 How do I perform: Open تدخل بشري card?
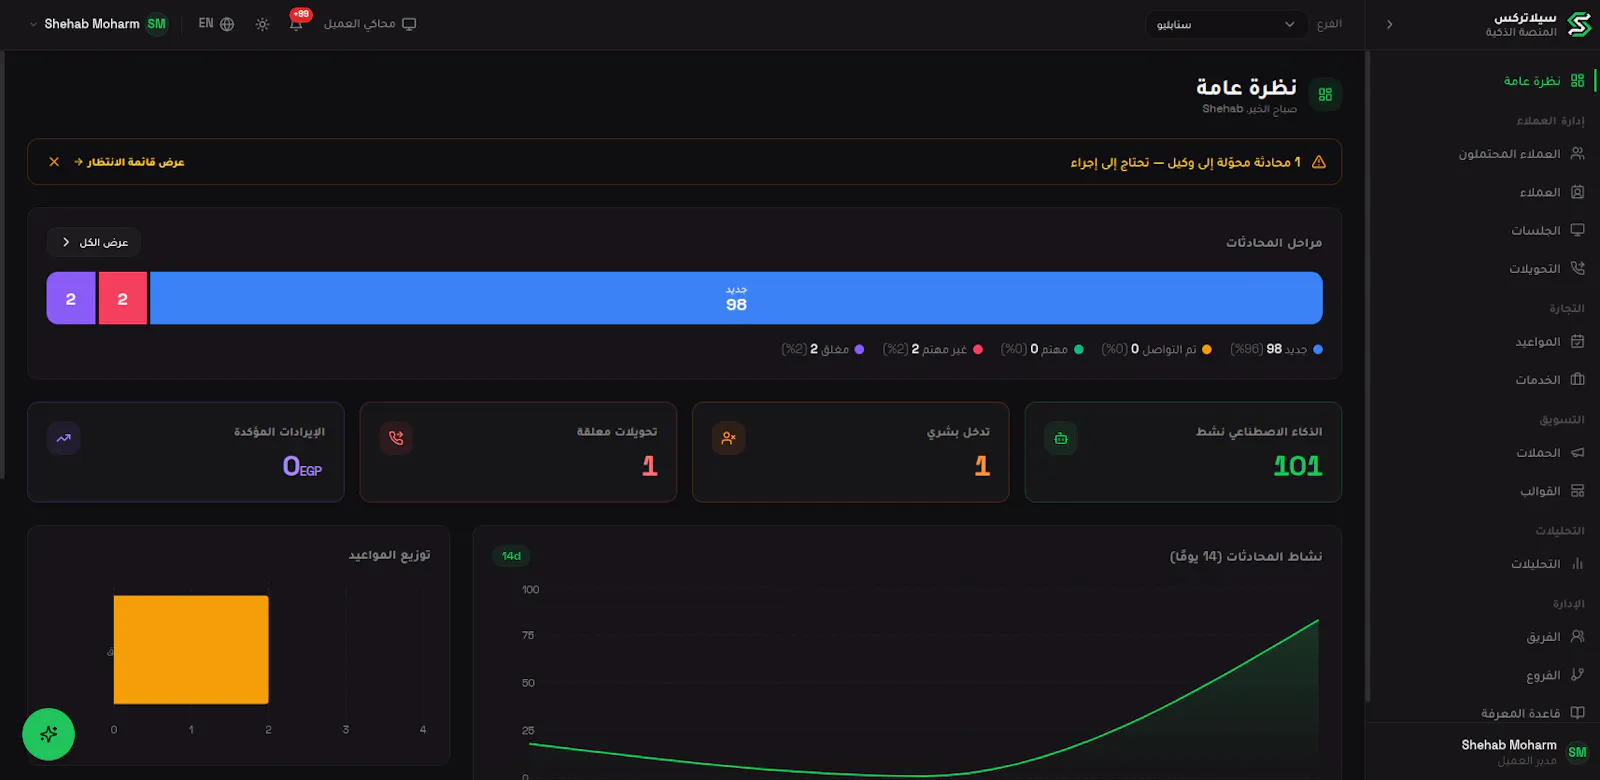pyautogui.click(x=850, y=452)
